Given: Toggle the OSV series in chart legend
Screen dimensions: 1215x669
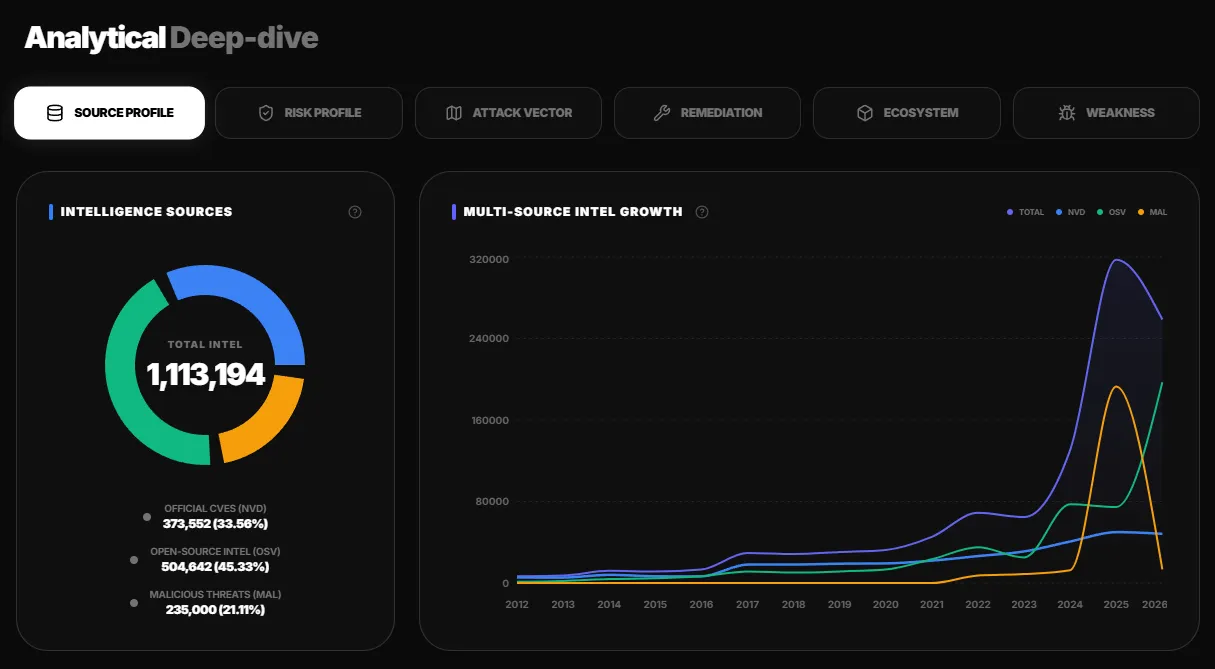Looking at the screenshot, I should pos(1112,212).
